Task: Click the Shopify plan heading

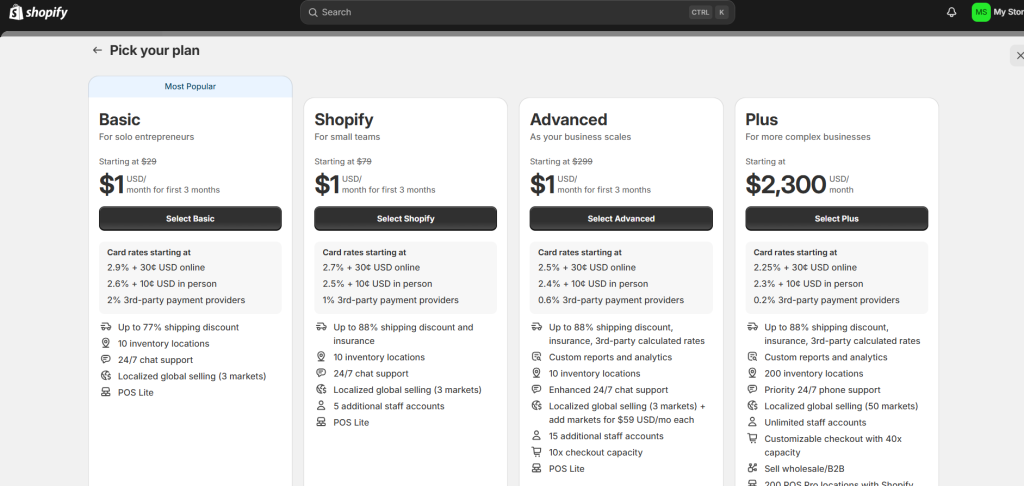Action: [344, 120]
